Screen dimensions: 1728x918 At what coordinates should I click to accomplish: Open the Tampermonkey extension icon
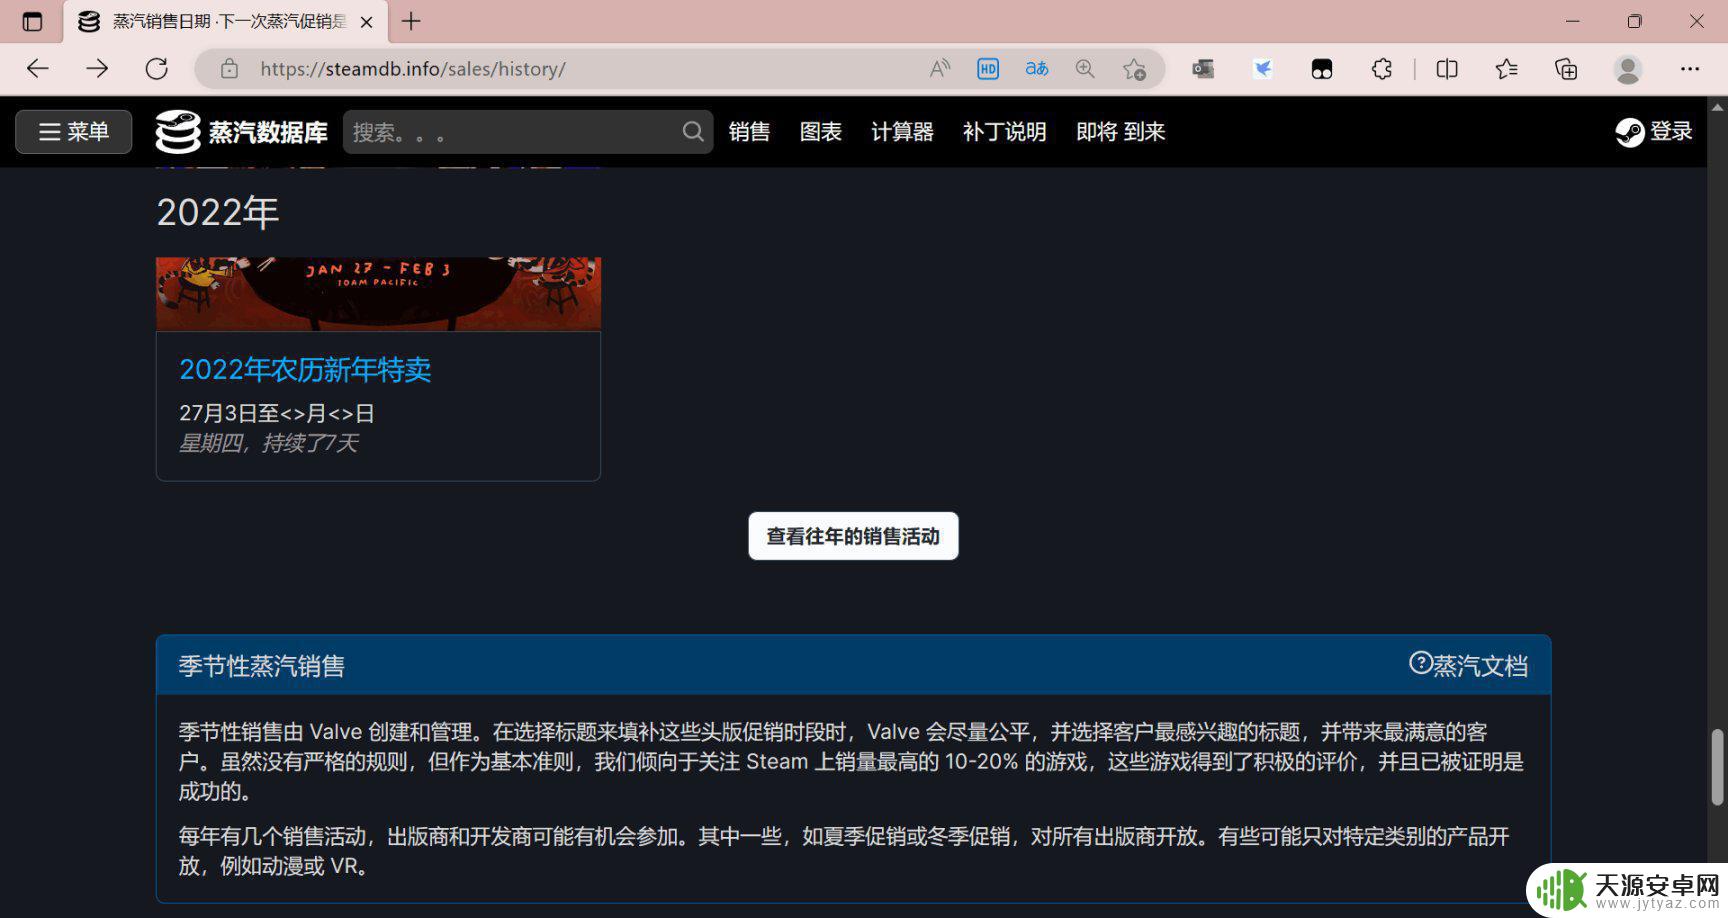point(1322,69)
